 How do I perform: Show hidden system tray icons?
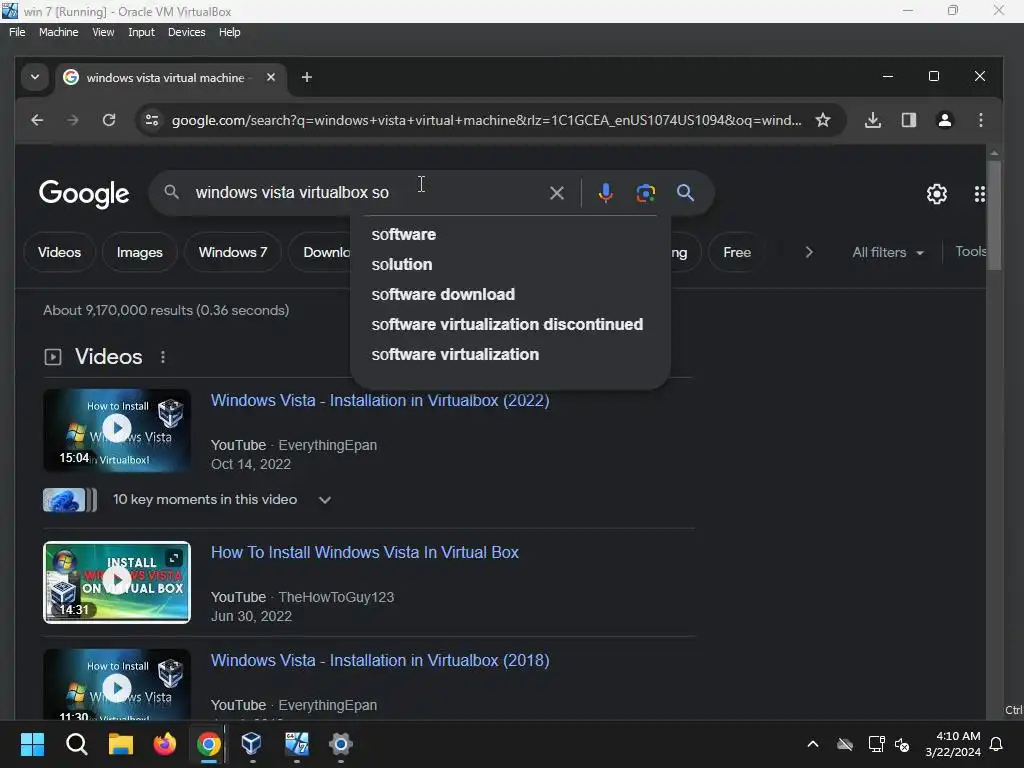[812, 744]
